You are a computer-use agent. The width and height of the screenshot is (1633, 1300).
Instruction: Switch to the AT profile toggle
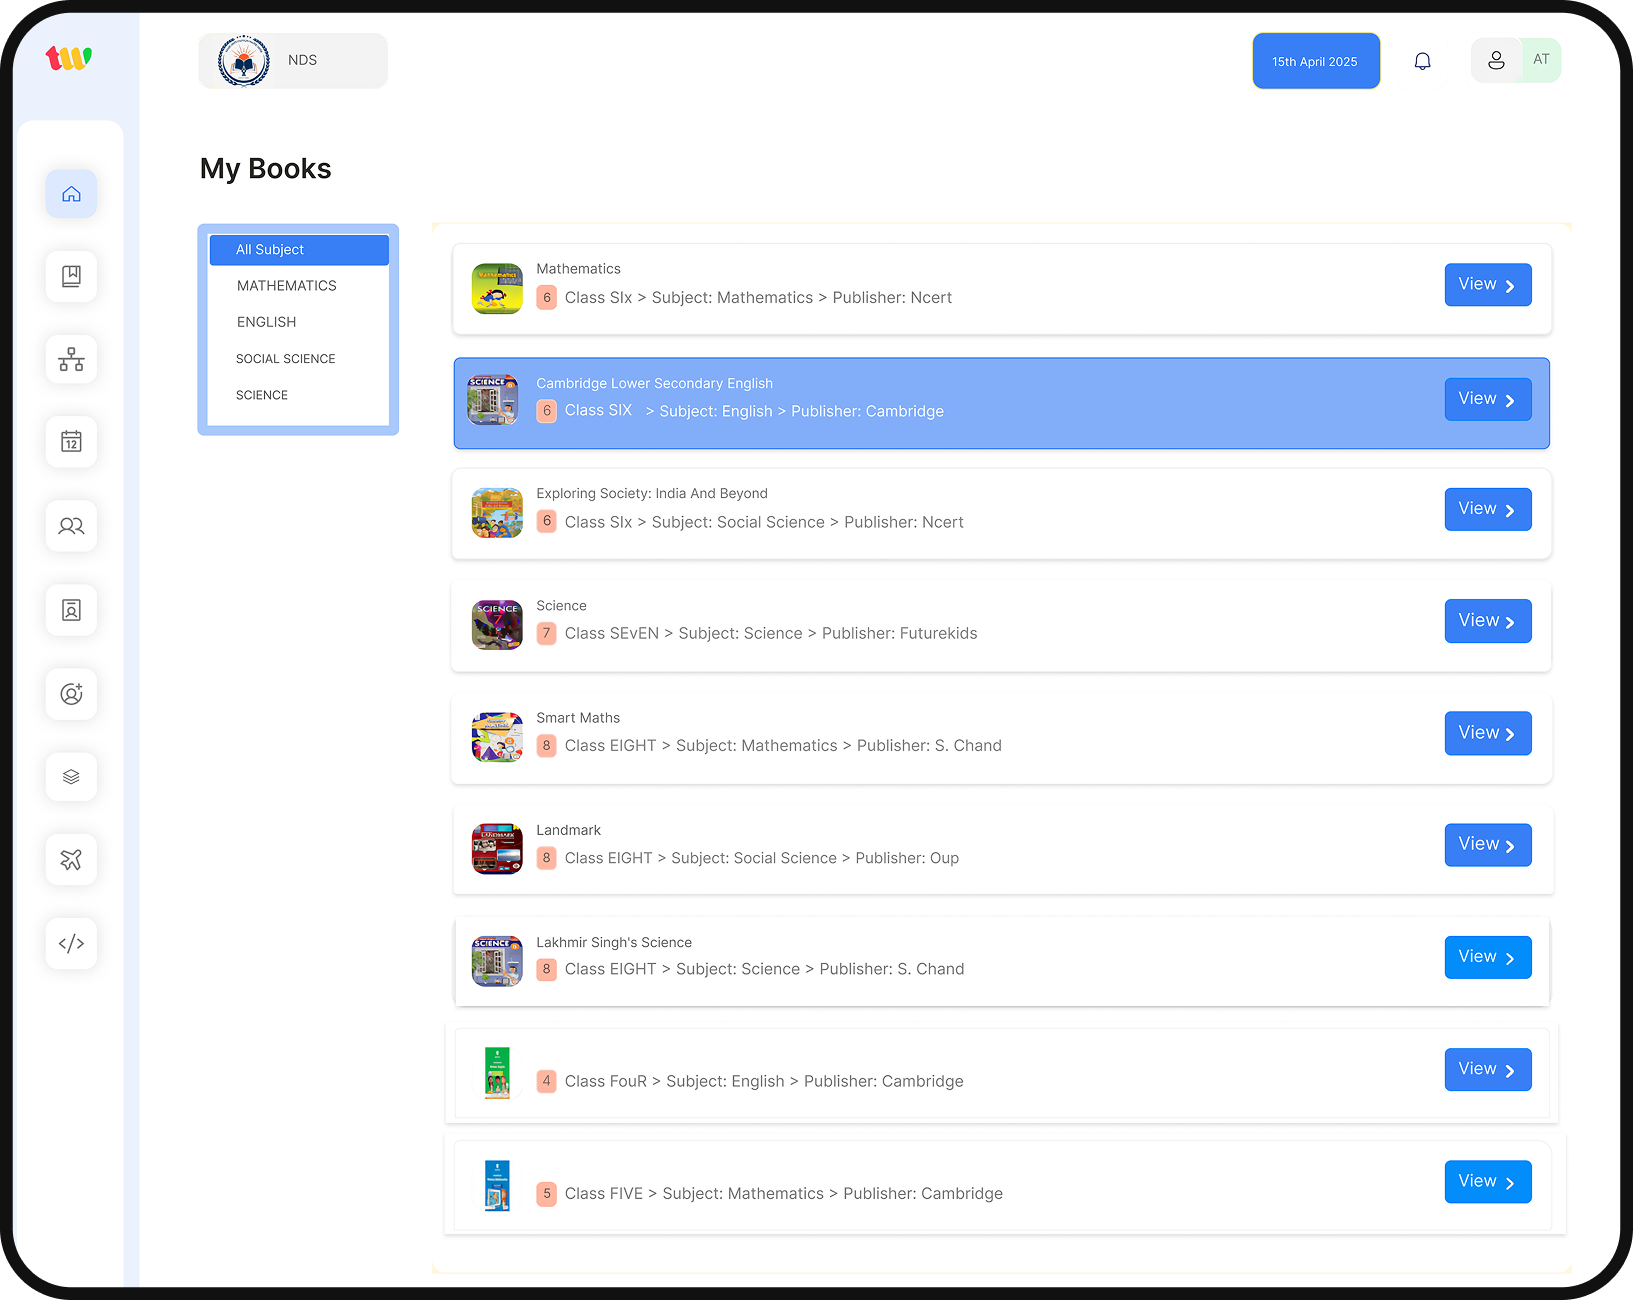1541,60
